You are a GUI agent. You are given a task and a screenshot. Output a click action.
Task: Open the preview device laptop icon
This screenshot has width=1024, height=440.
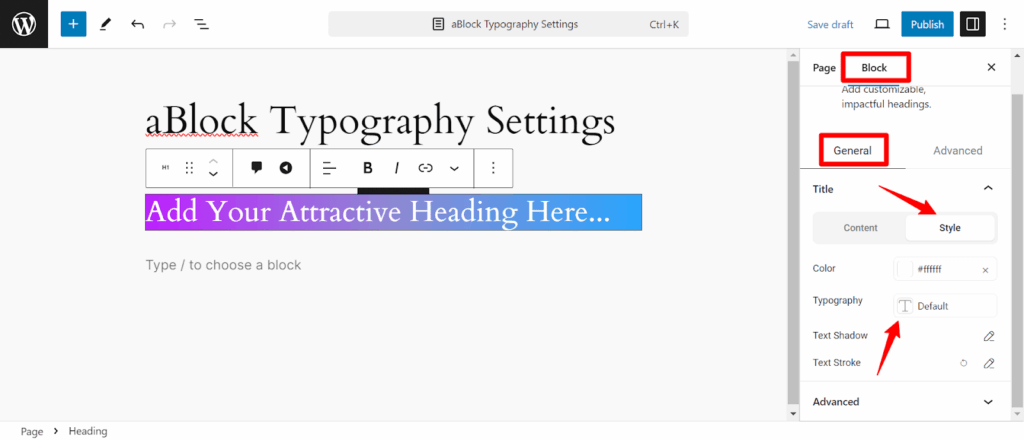point(882,24)
